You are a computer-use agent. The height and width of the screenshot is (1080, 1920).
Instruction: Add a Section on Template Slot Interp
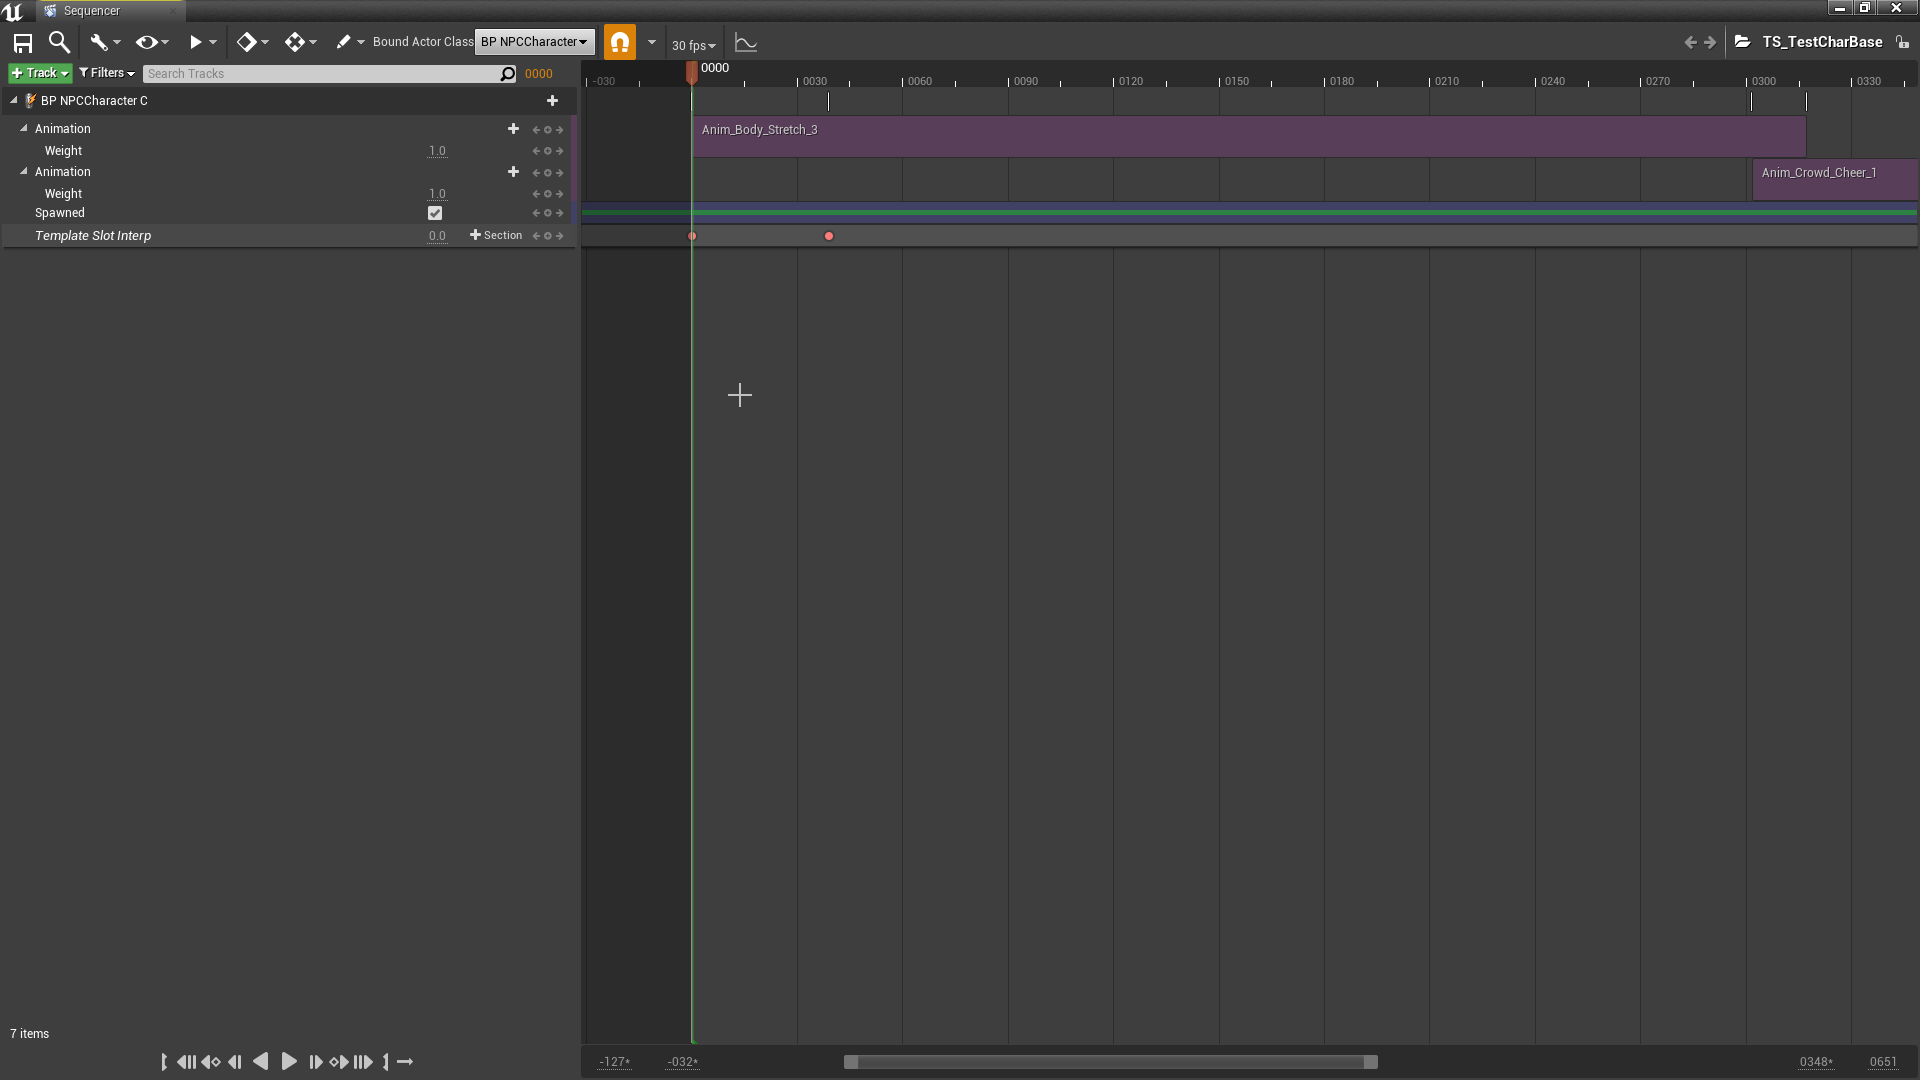tap(496, 235)
